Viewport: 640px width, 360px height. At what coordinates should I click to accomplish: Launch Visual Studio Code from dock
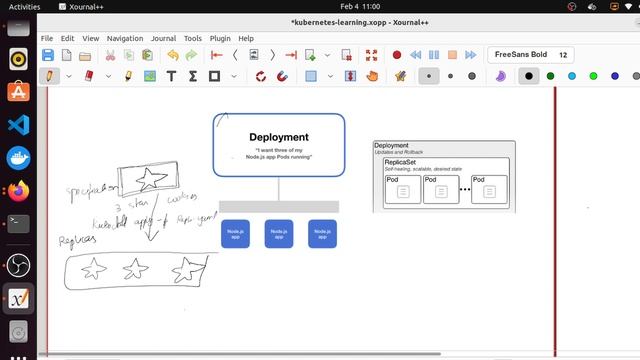(18, 125)
